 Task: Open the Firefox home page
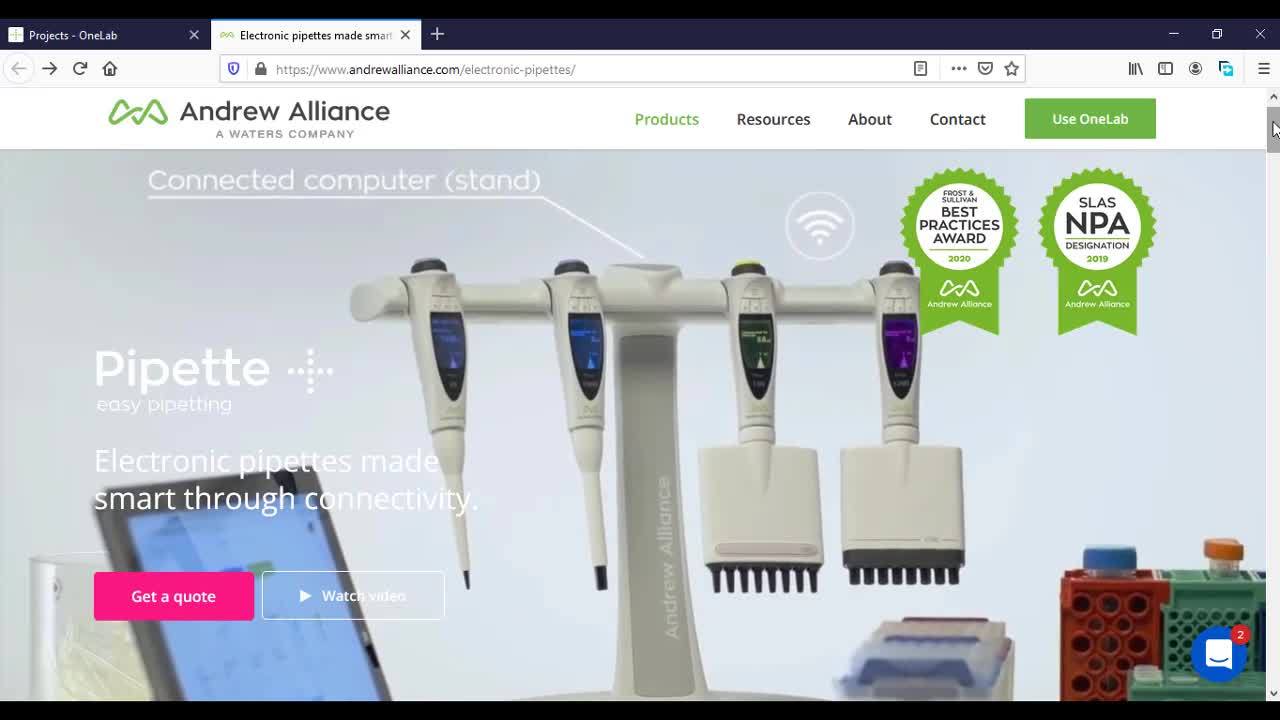(110, 69)
